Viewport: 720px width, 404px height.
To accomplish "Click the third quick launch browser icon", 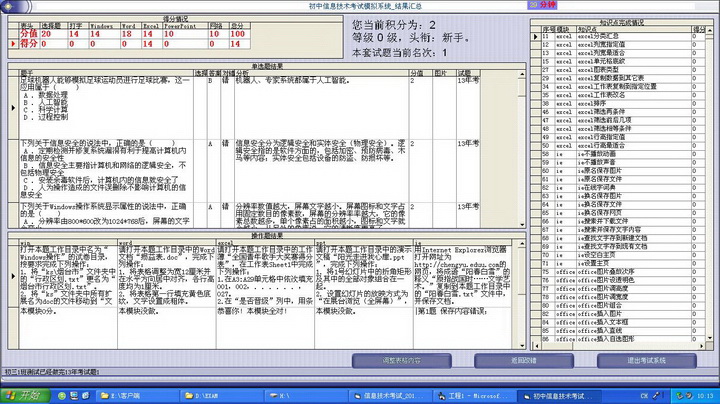I will click(x=86, y=395).
